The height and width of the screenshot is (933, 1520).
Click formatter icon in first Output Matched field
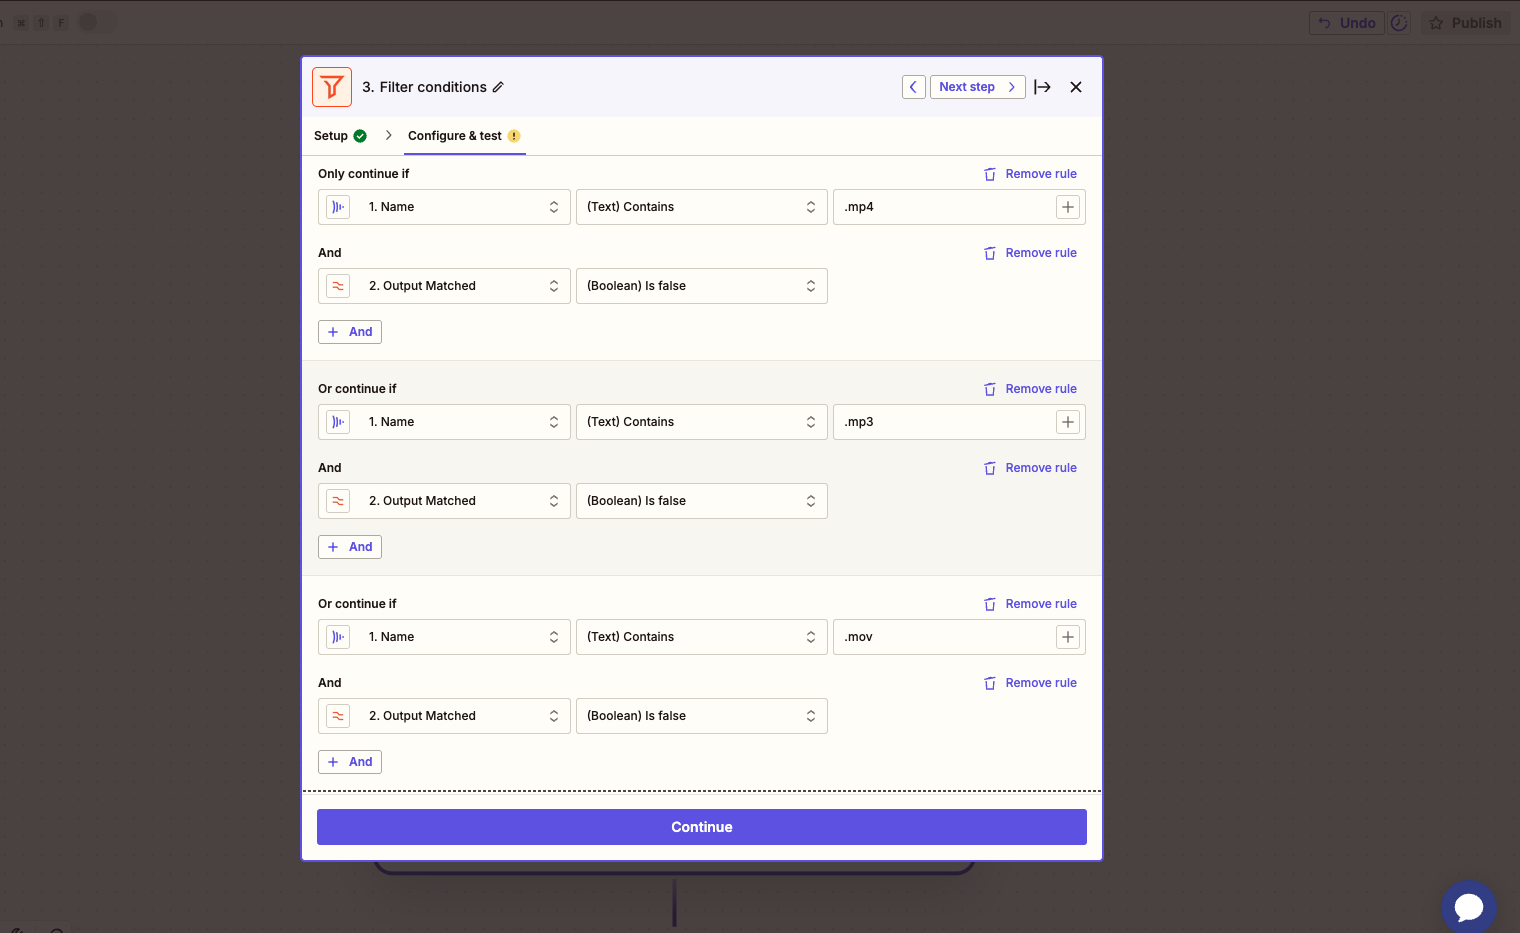(338, 286)
